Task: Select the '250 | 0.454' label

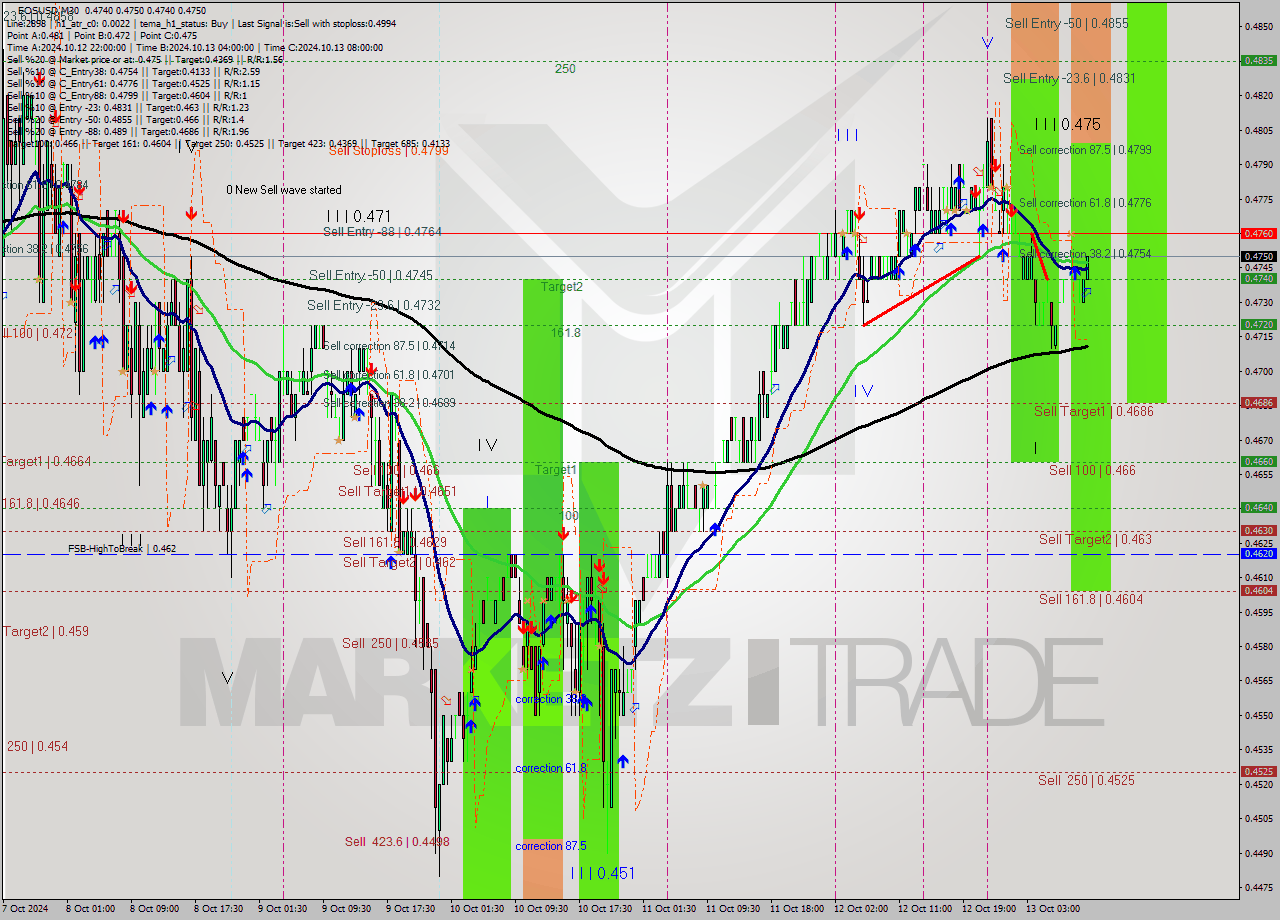Action: (x=38, y=746)
